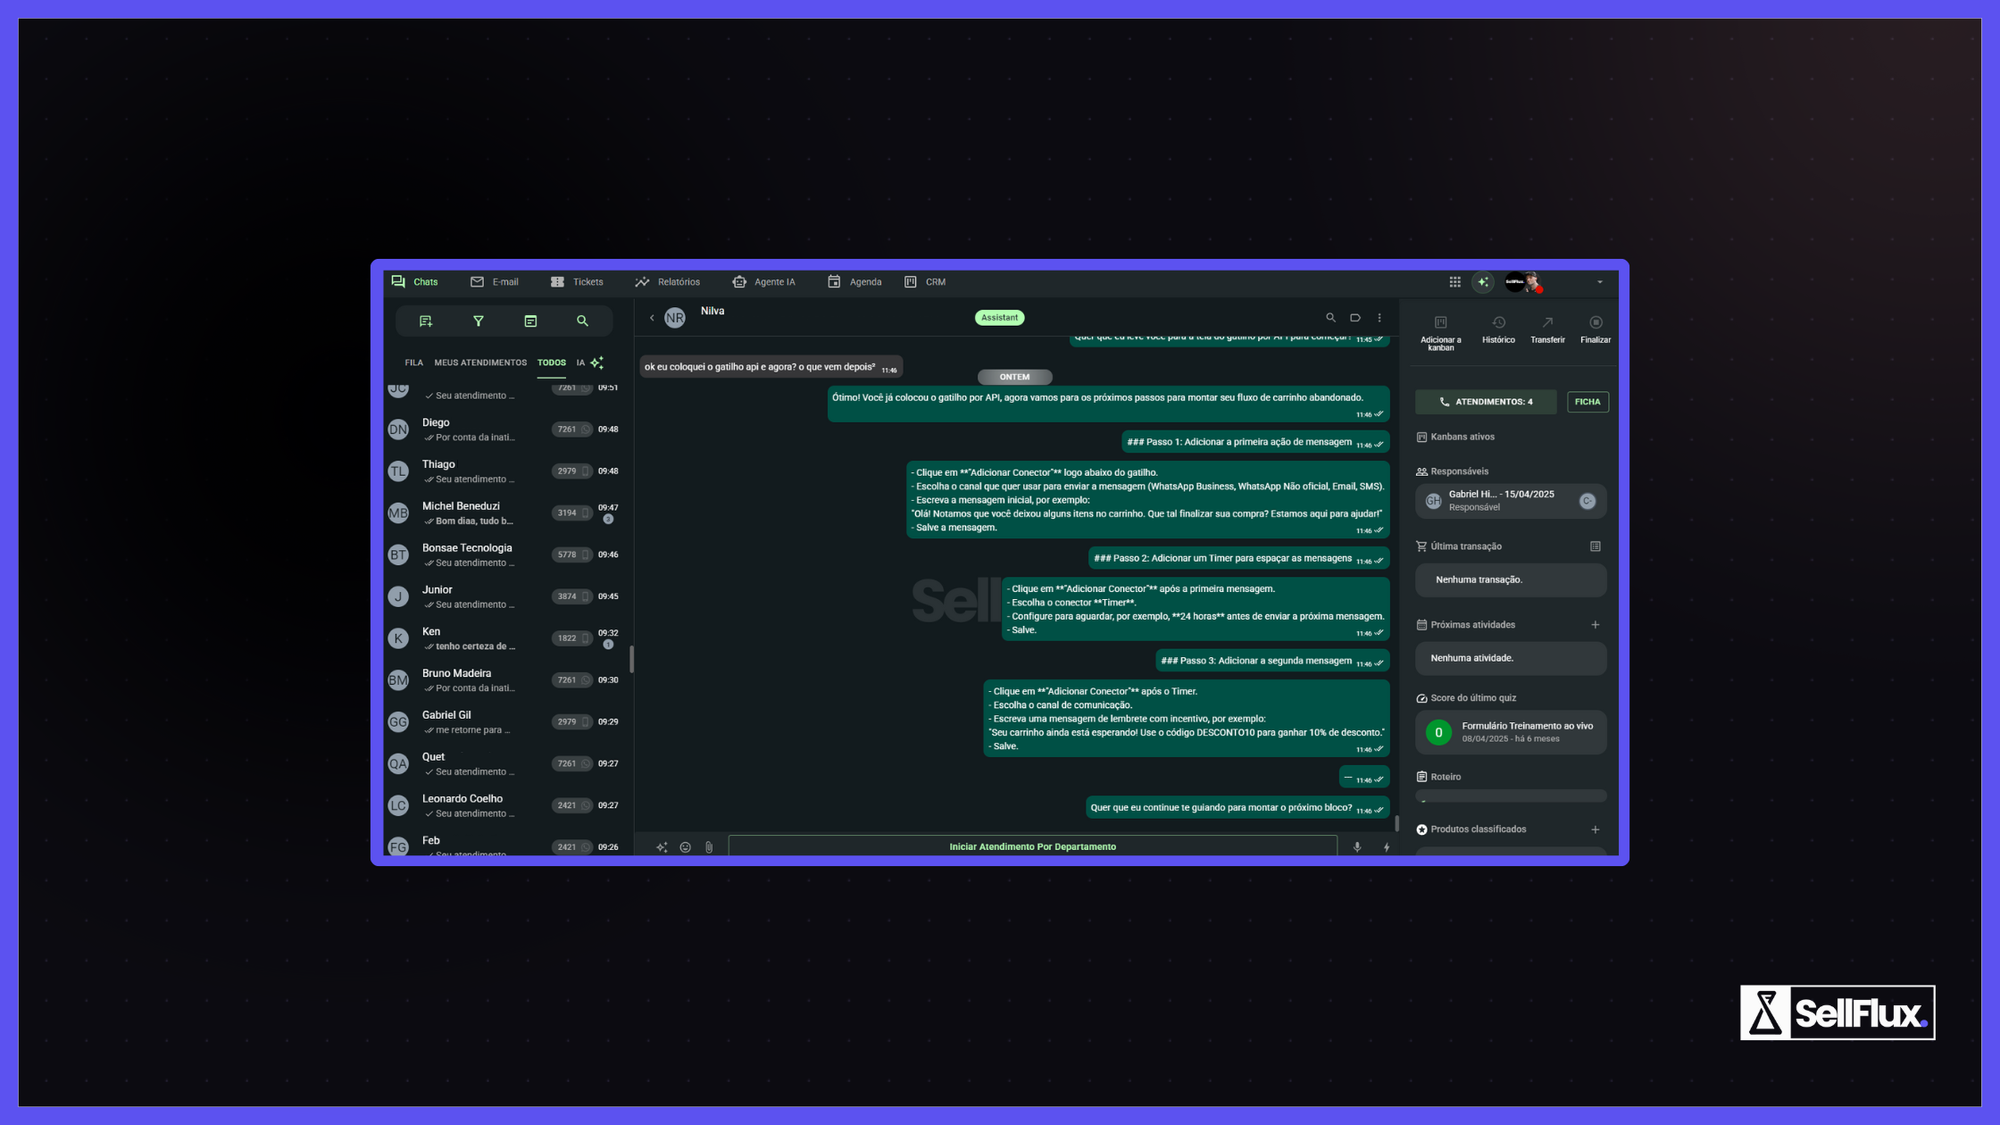Open the Agente IA section

click(764, 282)
